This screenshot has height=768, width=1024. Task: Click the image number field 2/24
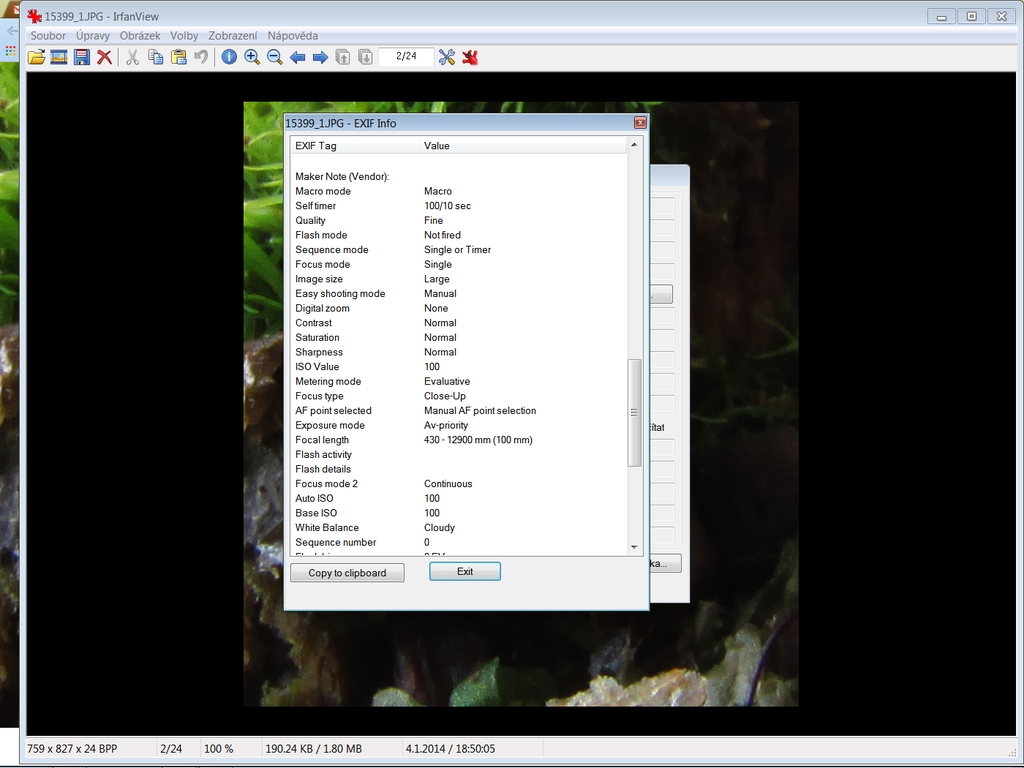406,57
